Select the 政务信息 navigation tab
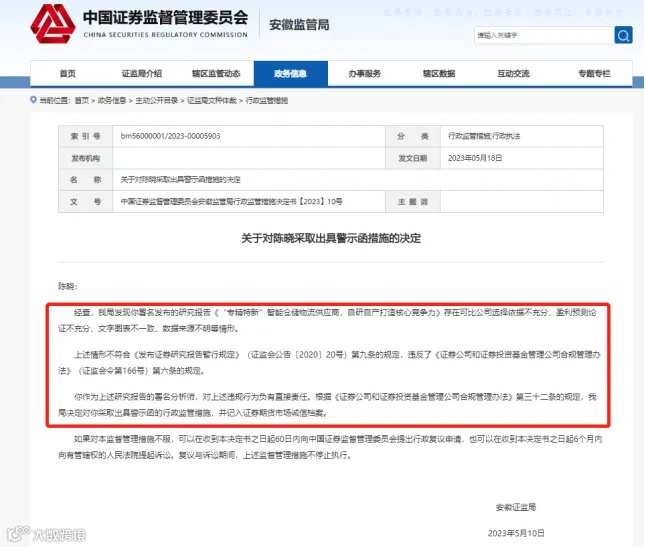The image size is (645, 548). point(290,74)
